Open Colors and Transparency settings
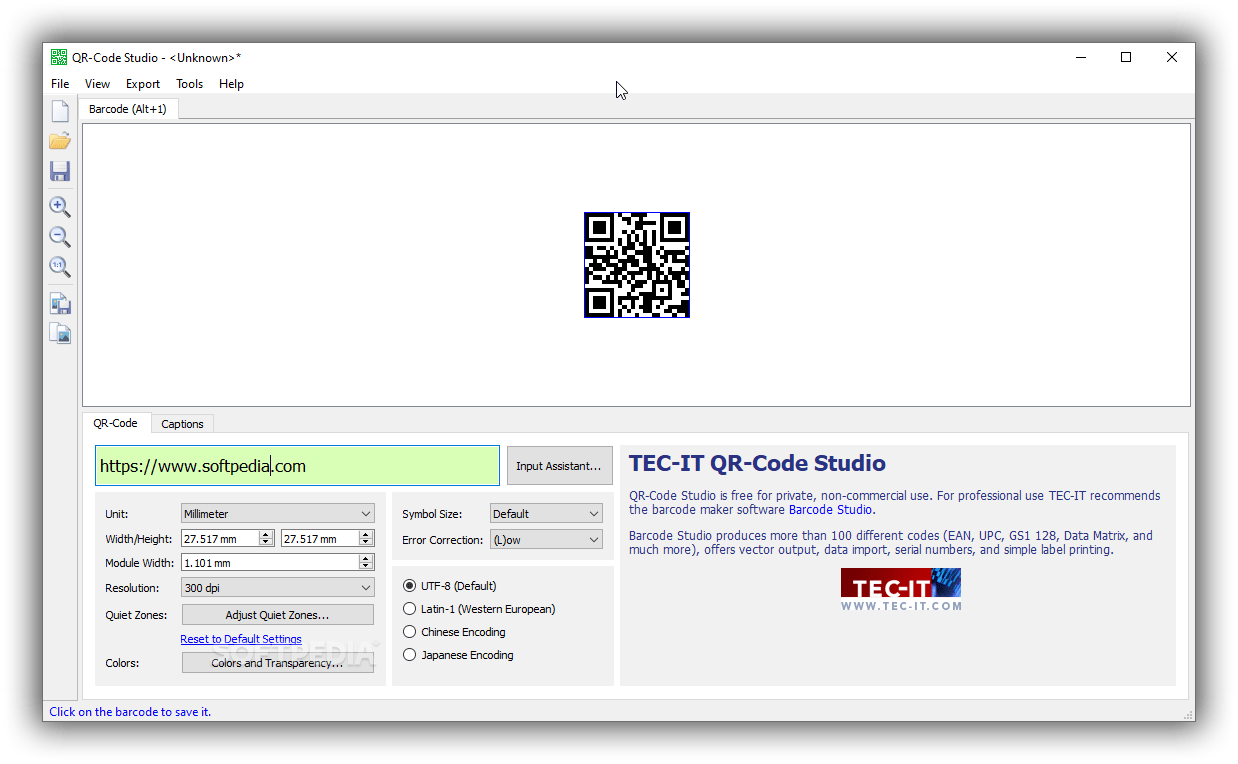 [278, 663]
